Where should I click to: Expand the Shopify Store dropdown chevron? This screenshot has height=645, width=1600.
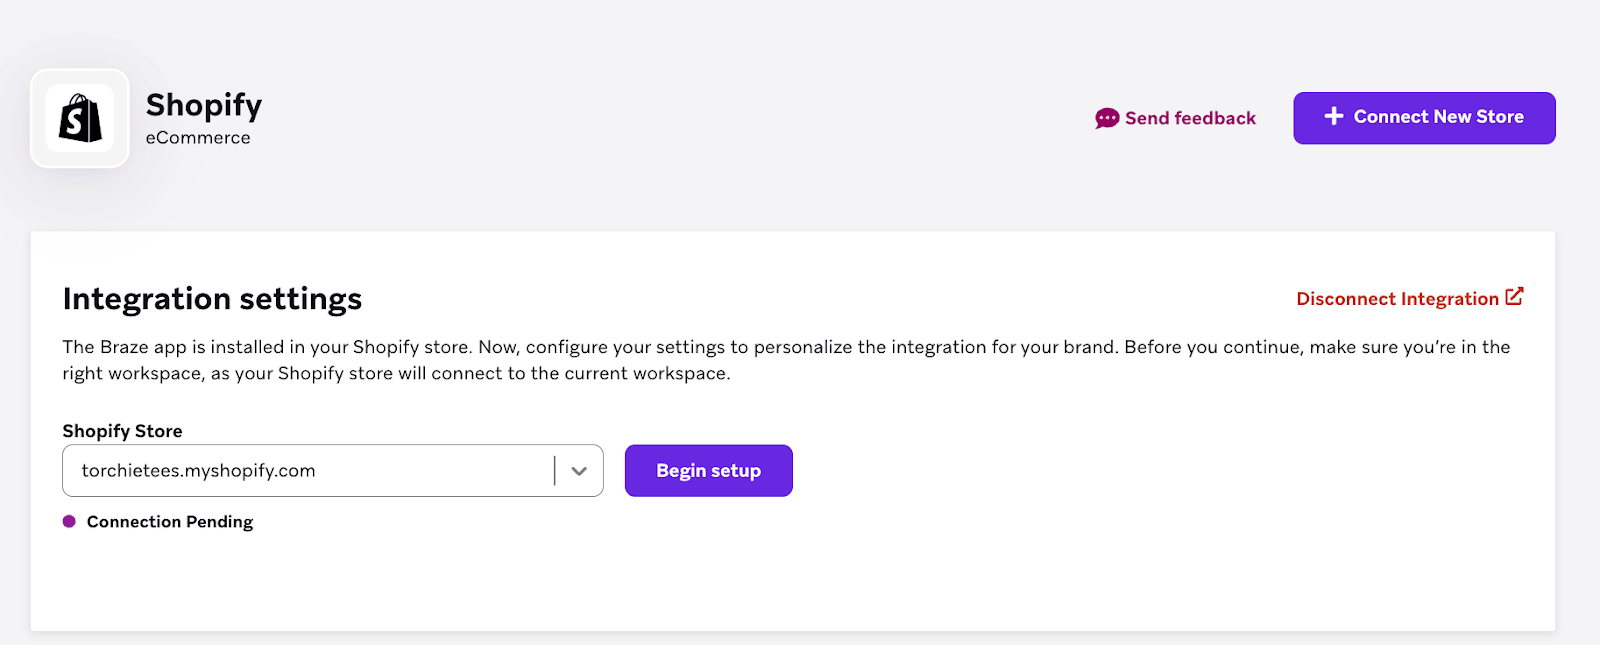(x=579, y=471)
